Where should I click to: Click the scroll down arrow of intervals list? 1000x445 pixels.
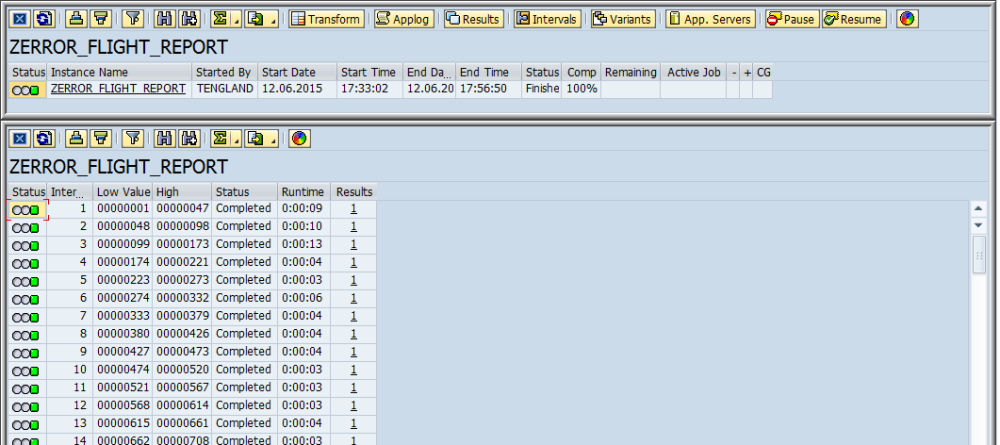tap(979, 225)
